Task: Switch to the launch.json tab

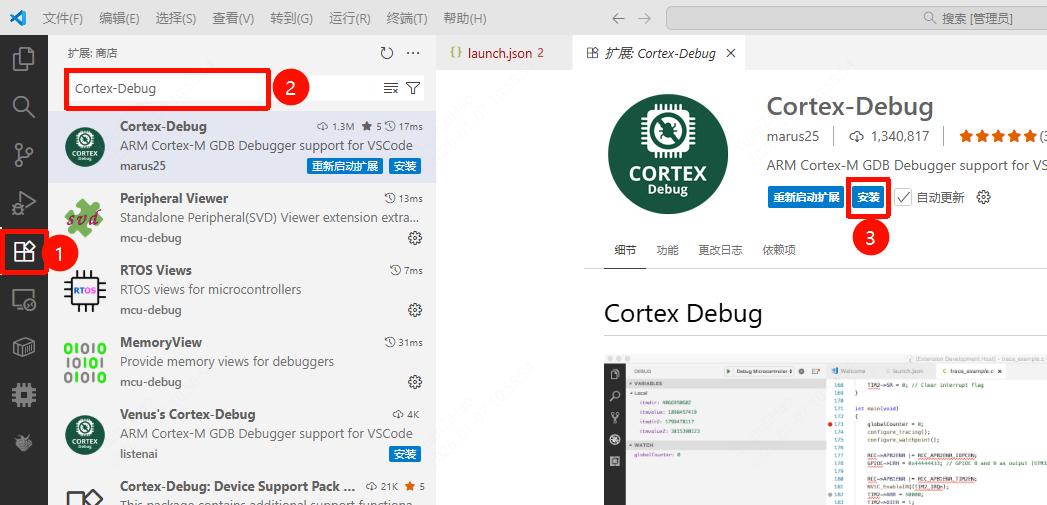Action: point(499,53)
